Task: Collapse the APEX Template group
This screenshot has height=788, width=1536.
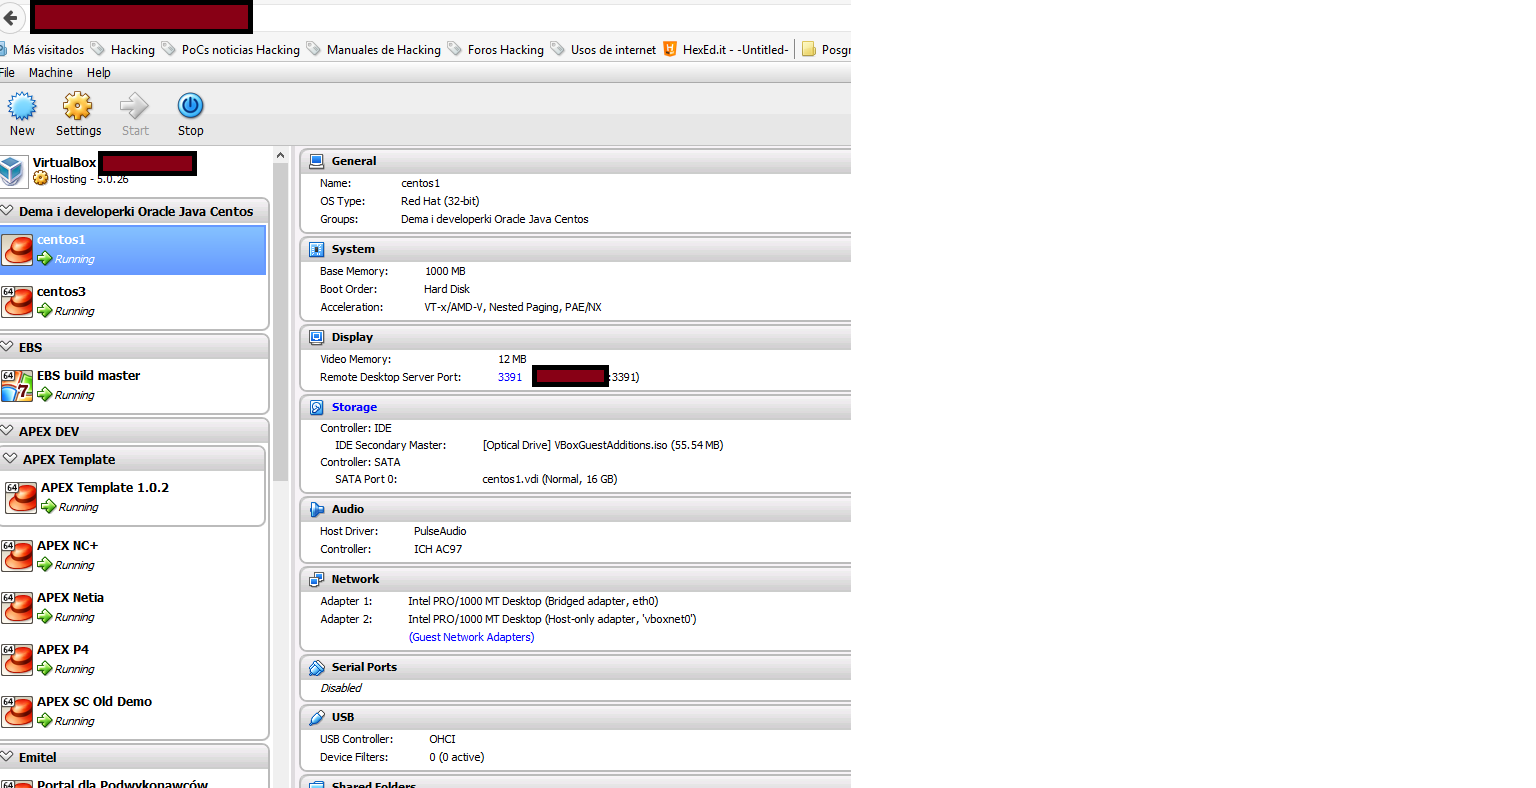Action: tap(11, 459)
